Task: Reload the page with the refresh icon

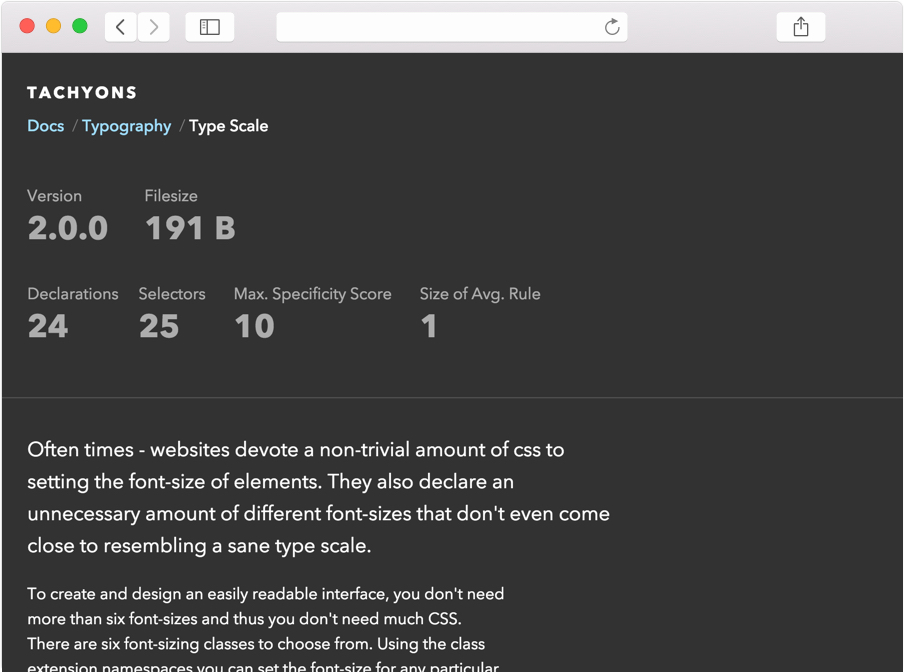Action: point(612,27)
